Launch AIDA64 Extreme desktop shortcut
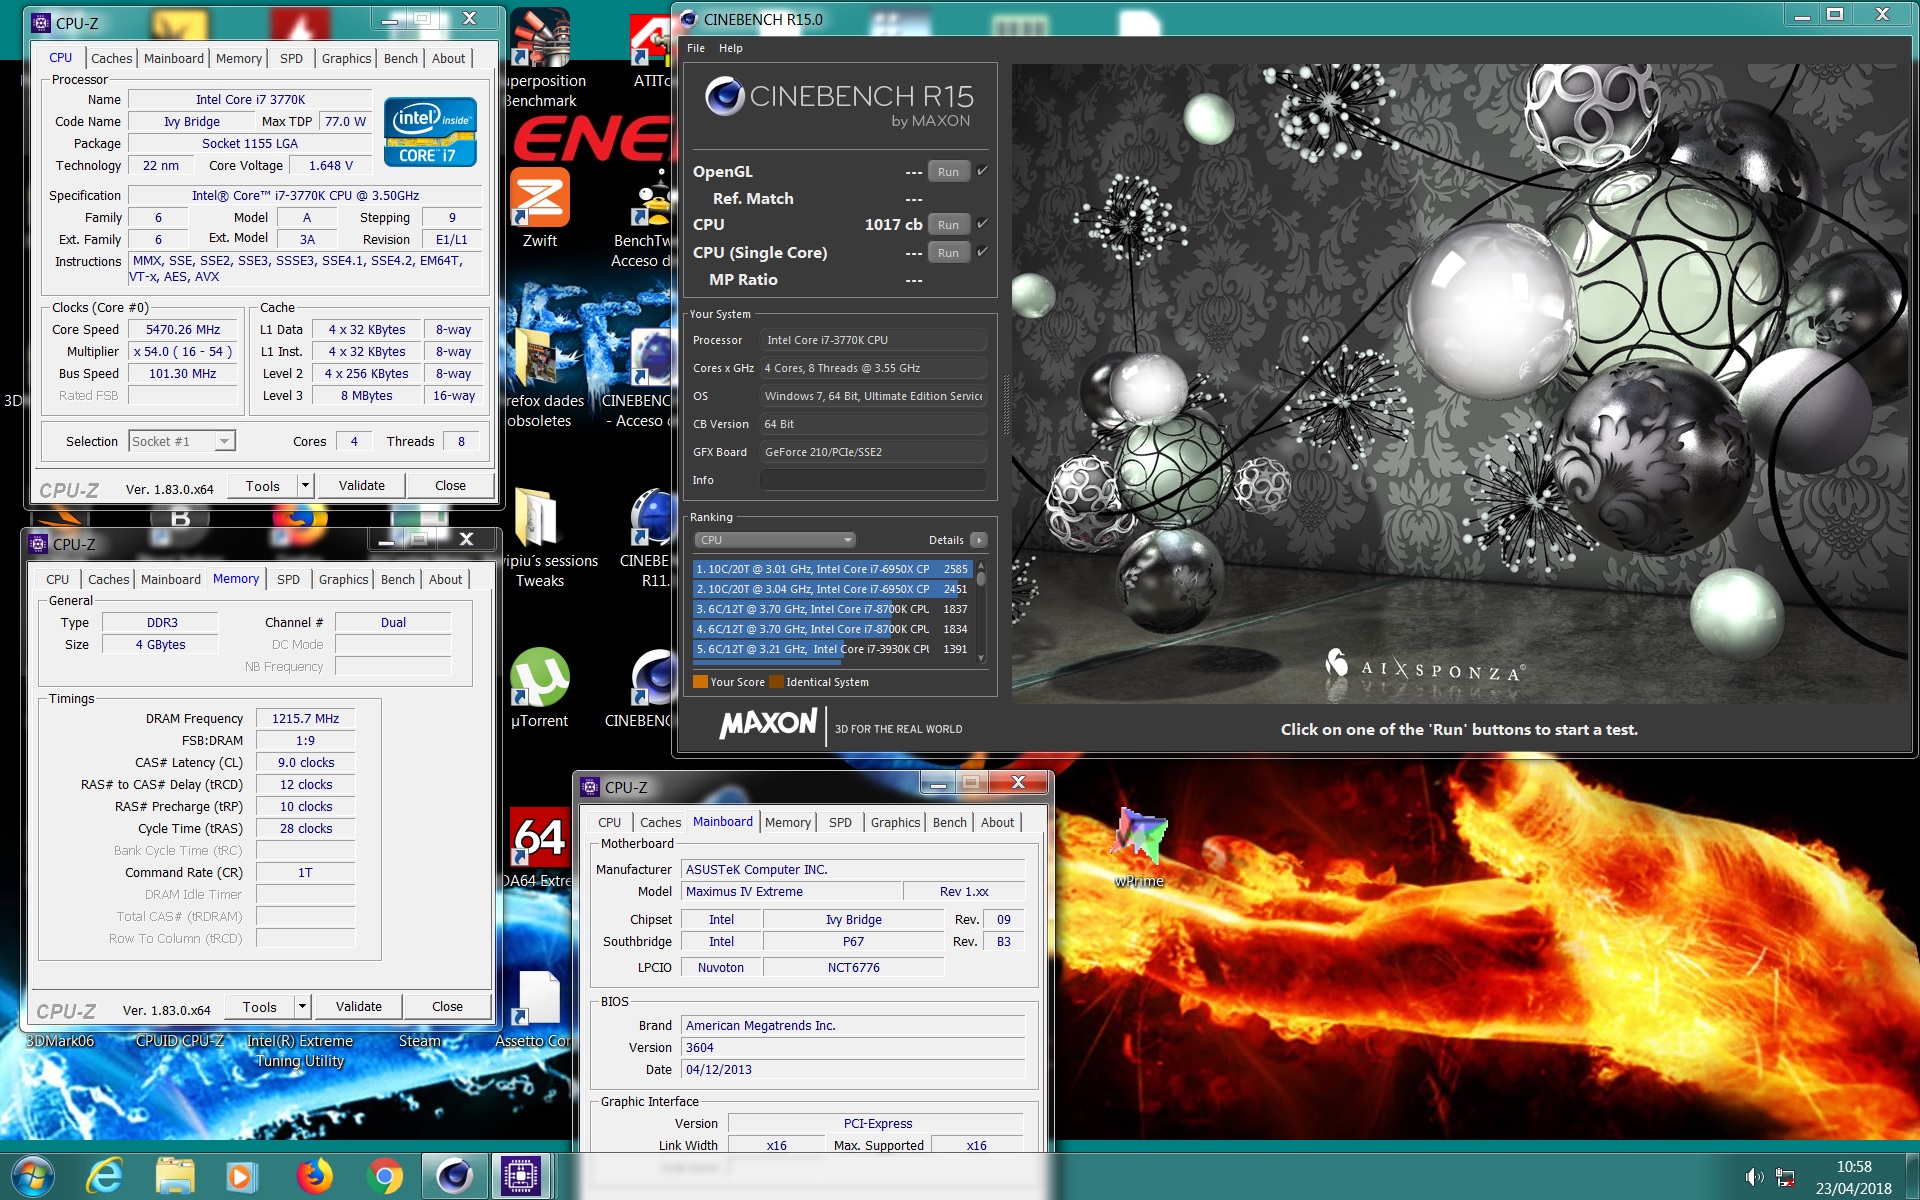Screen dimensions: 1920x1200 pyautogui.click(x=540, y=847)
